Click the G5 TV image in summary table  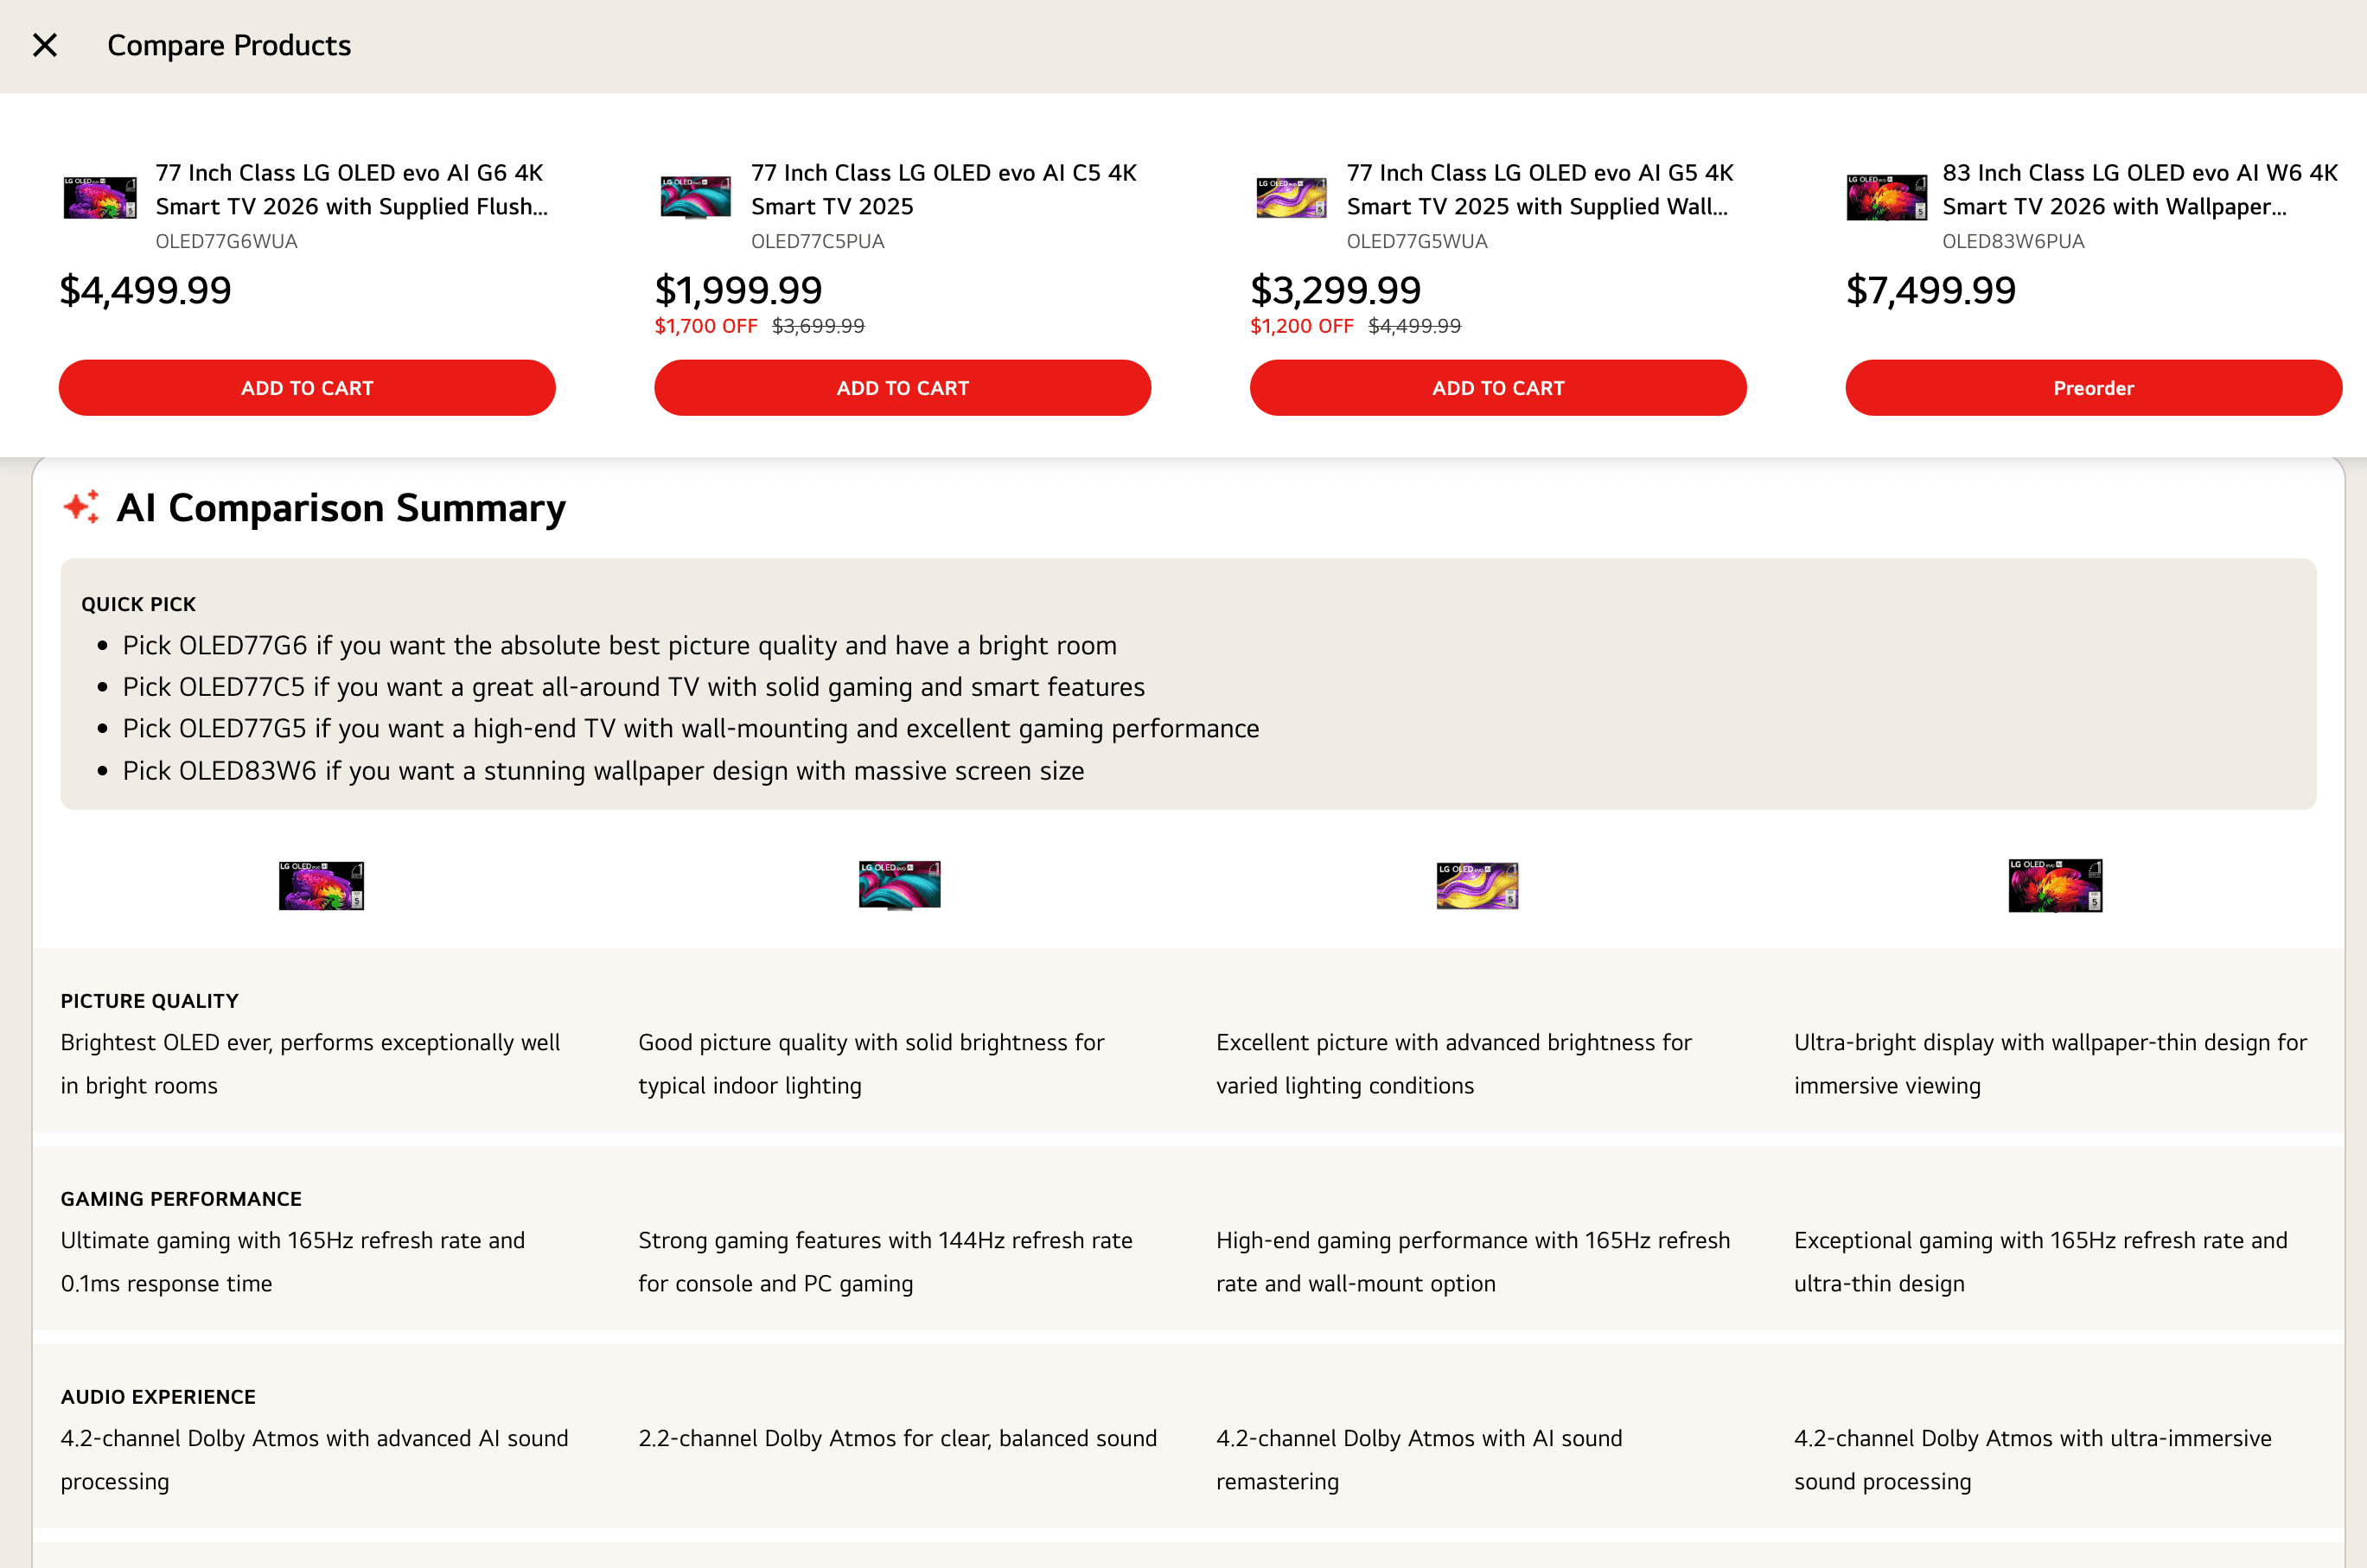click(x=1477, y=885)
